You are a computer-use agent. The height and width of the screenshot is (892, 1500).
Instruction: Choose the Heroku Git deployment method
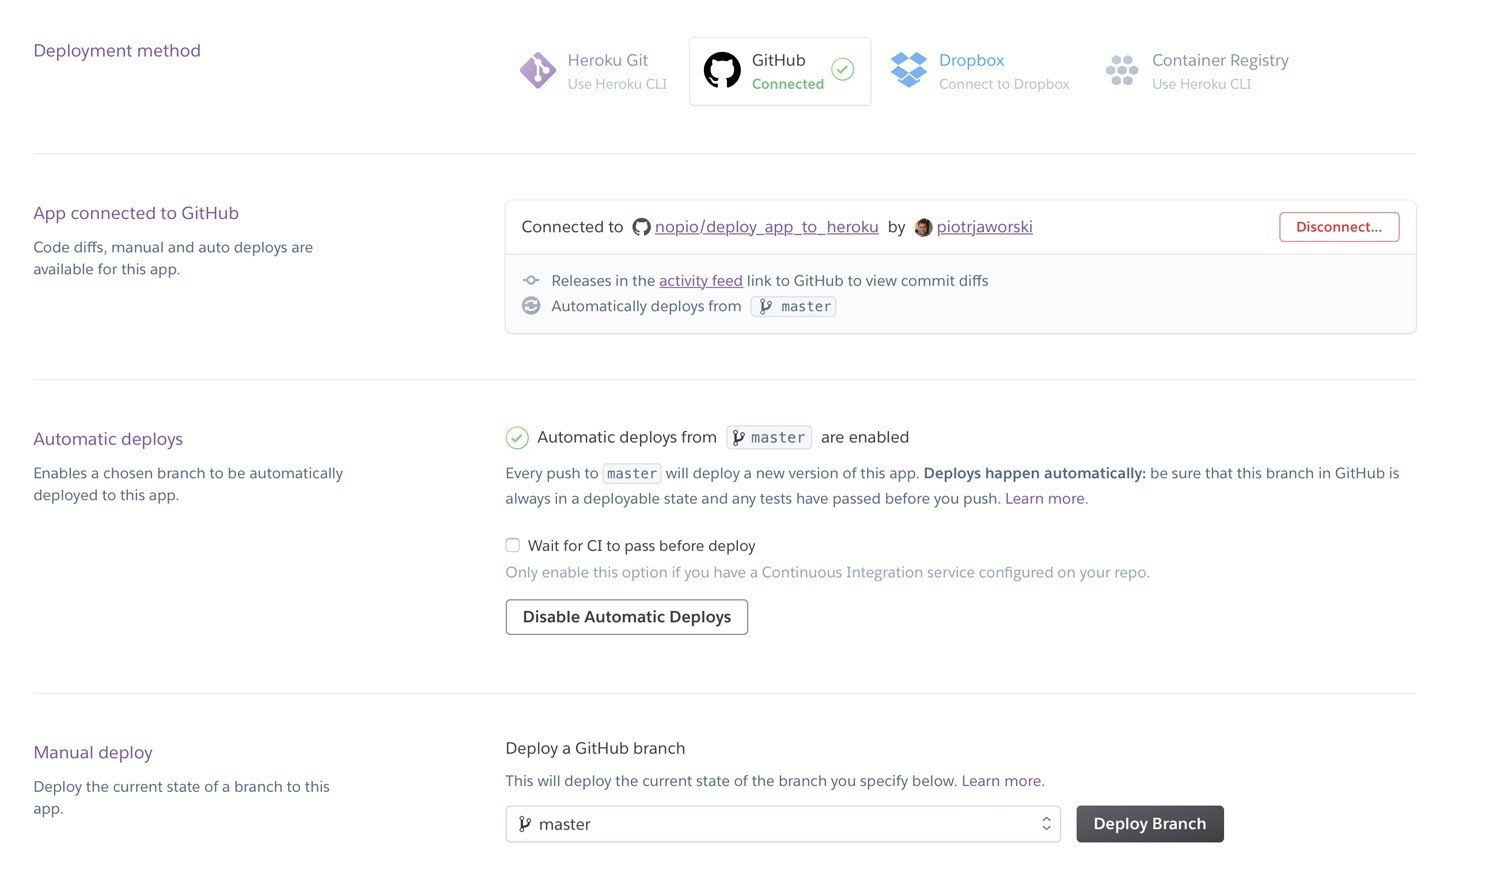click(x=595, y=71)
